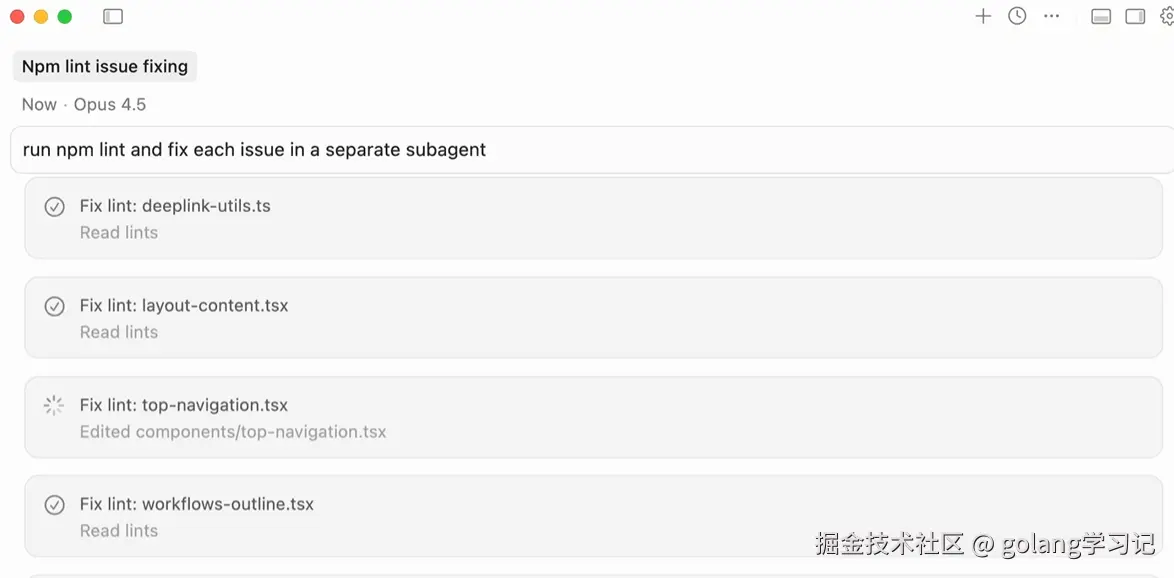This screenshot has width=1174, height=578.
Task: Open the edited components/top-navigation.tsx file link
Action: click(x=233, y=431)
